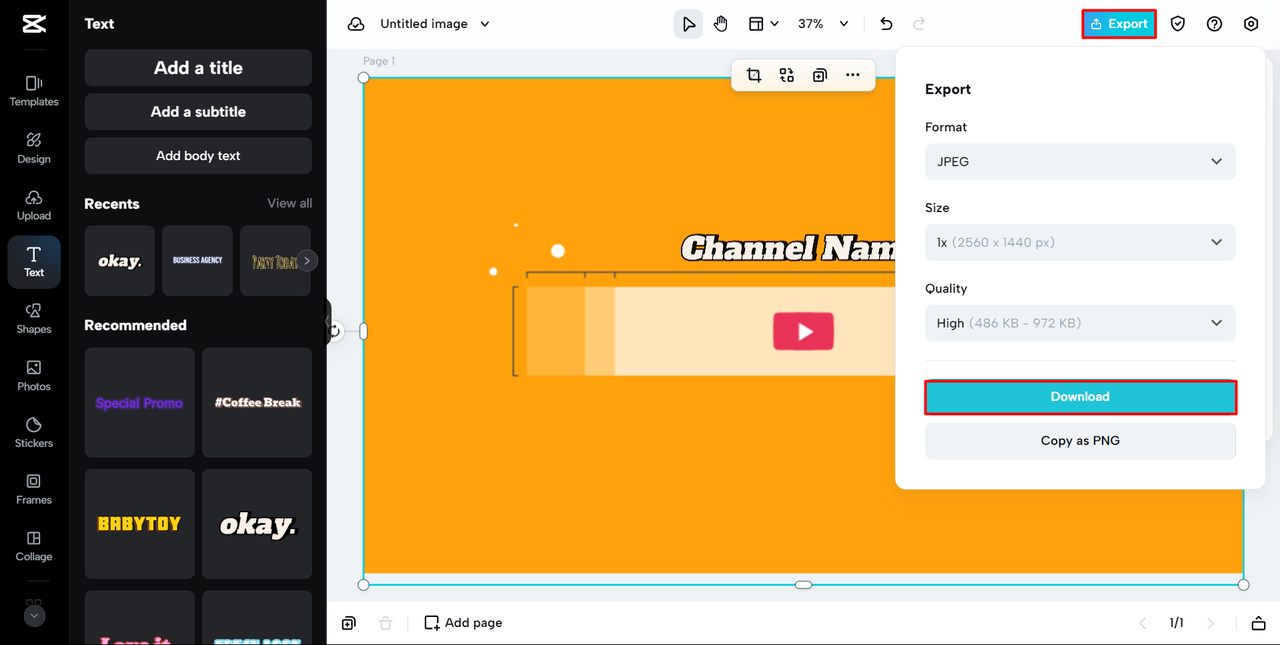Click Add a subtitle button

click(x=198, y=112)
